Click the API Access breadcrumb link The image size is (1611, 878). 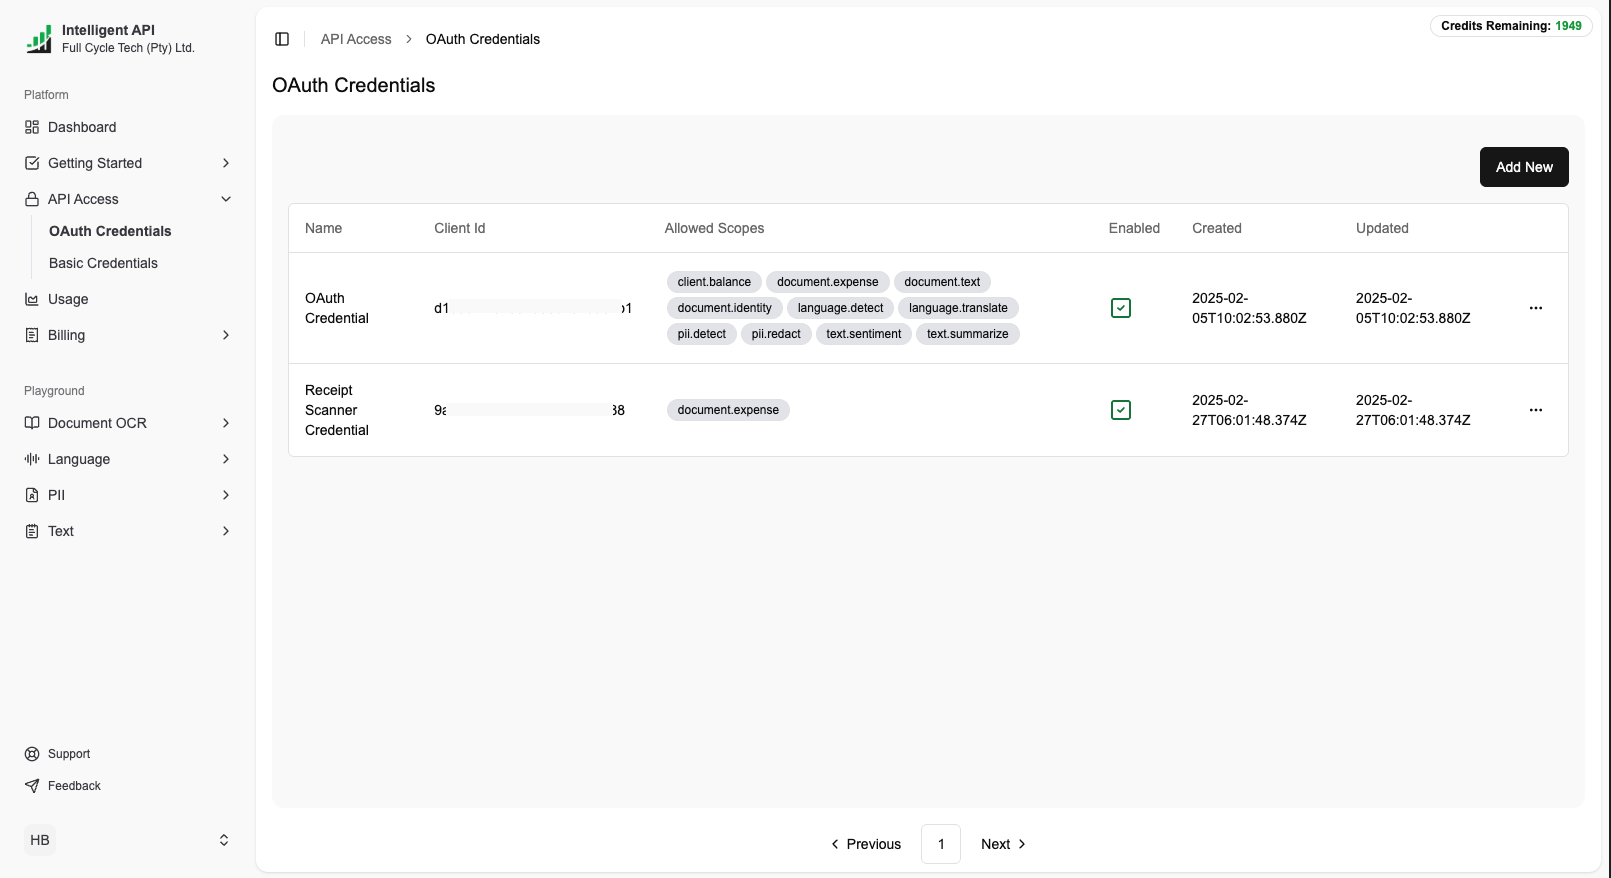[x=356, y=39]
